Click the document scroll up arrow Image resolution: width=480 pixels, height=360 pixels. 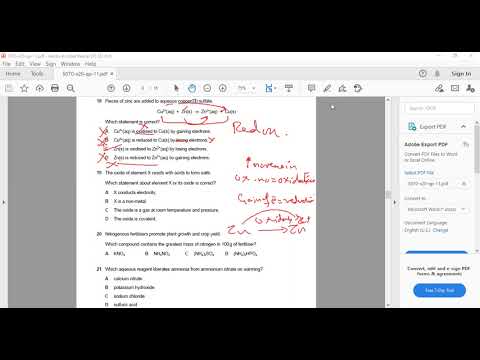[388, 100]
